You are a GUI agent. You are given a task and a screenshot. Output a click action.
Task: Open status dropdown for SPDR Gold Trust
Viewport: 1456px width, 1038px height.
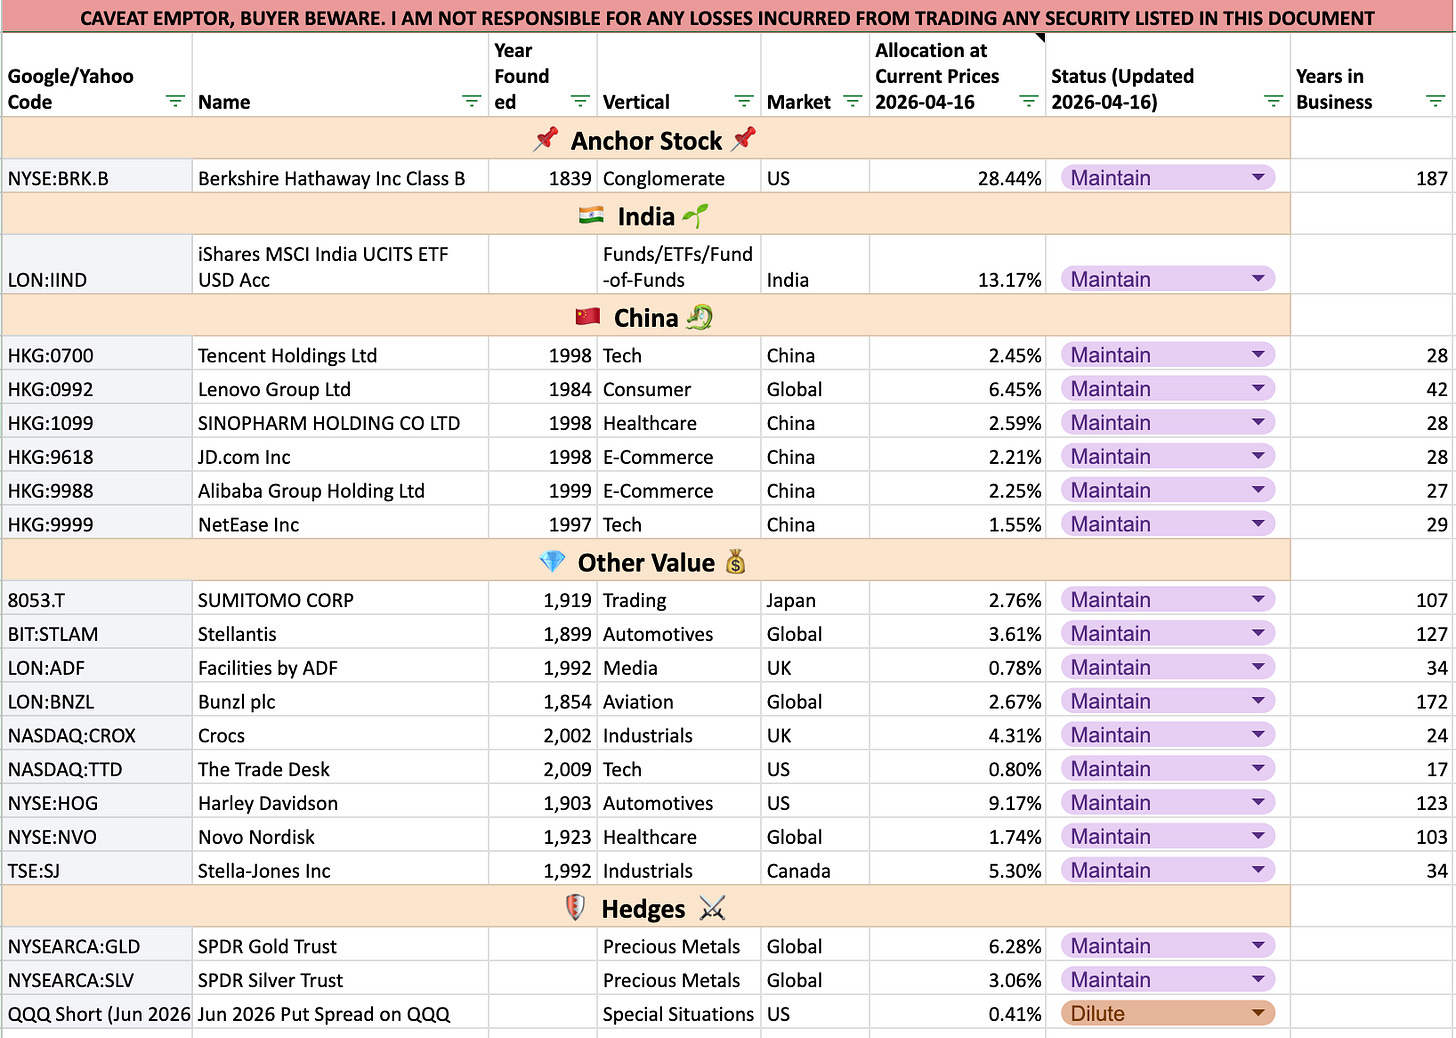point(1168,946)
